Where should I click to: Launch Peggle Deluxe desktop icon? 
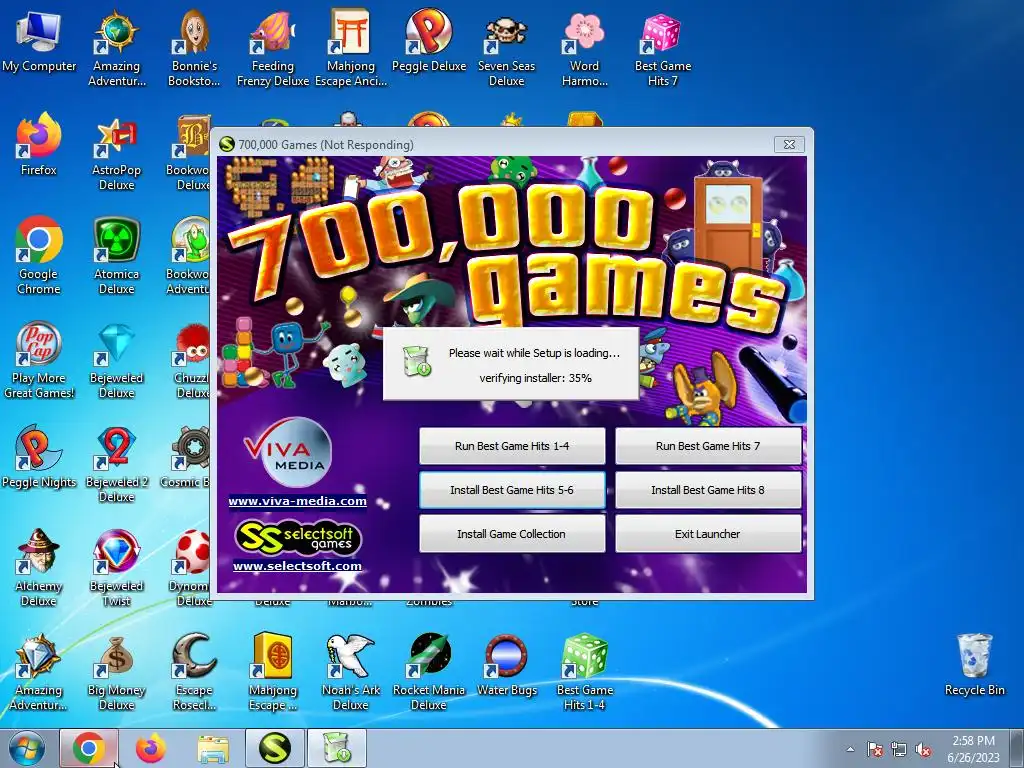click(428, 40)
